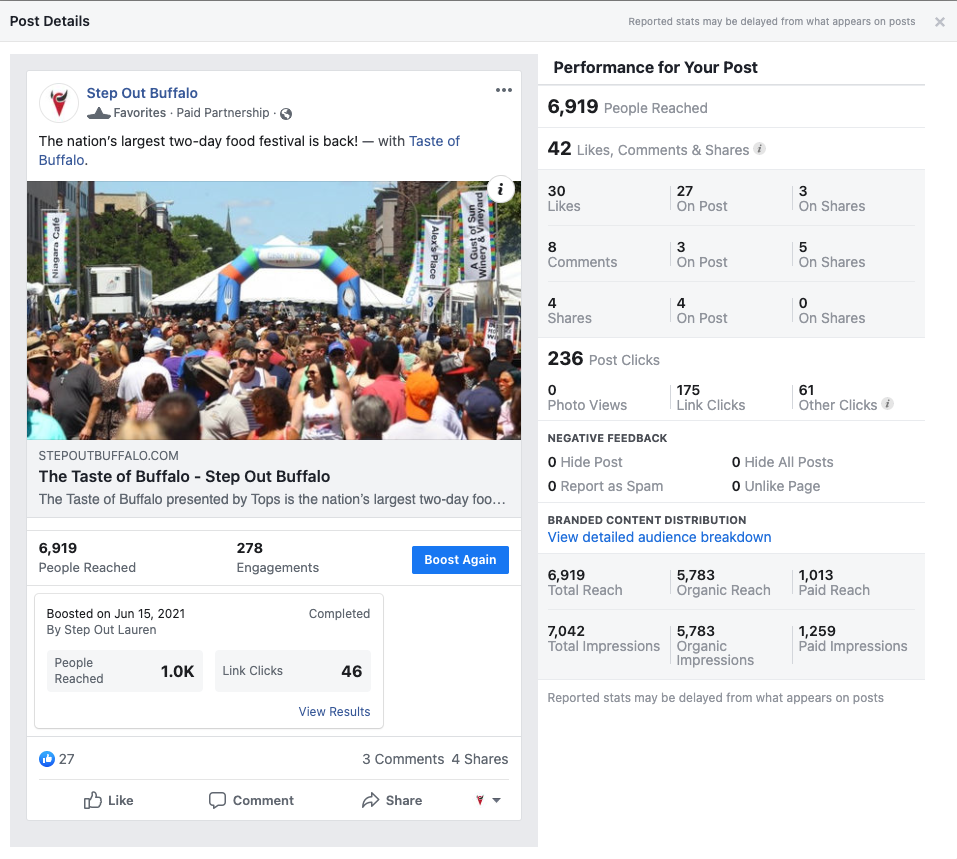Click the 1,013 Paid Reach stat
This screenshot has height=859, width=957.
click(834, 582)
